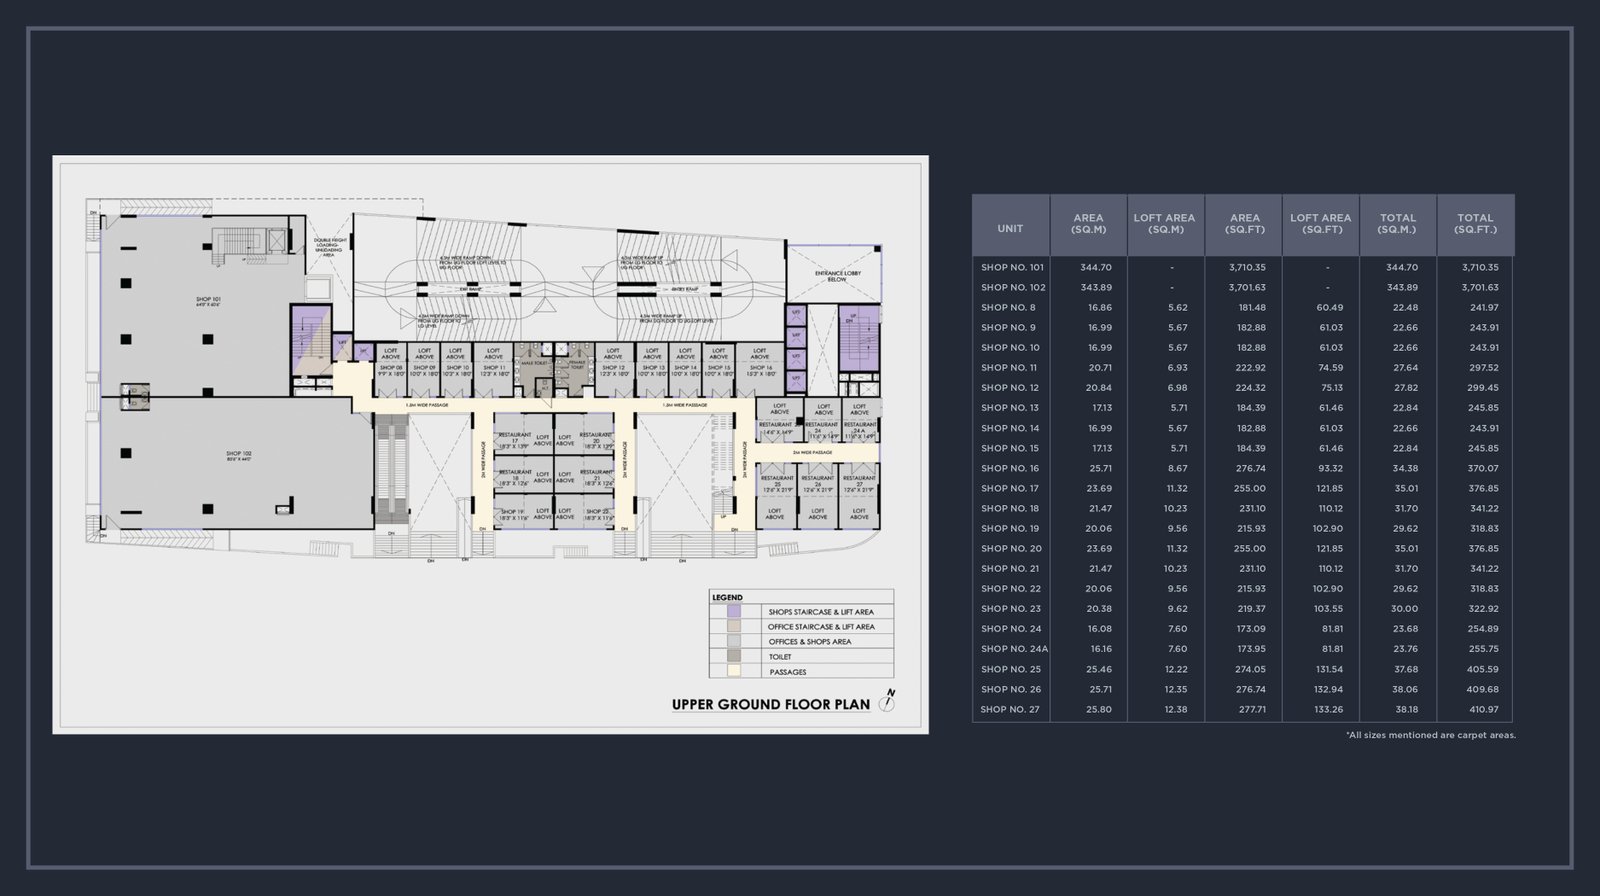Click the UNIT column header
Image resolution: width=1600 pixels, height=896 pixels.
1010,228
